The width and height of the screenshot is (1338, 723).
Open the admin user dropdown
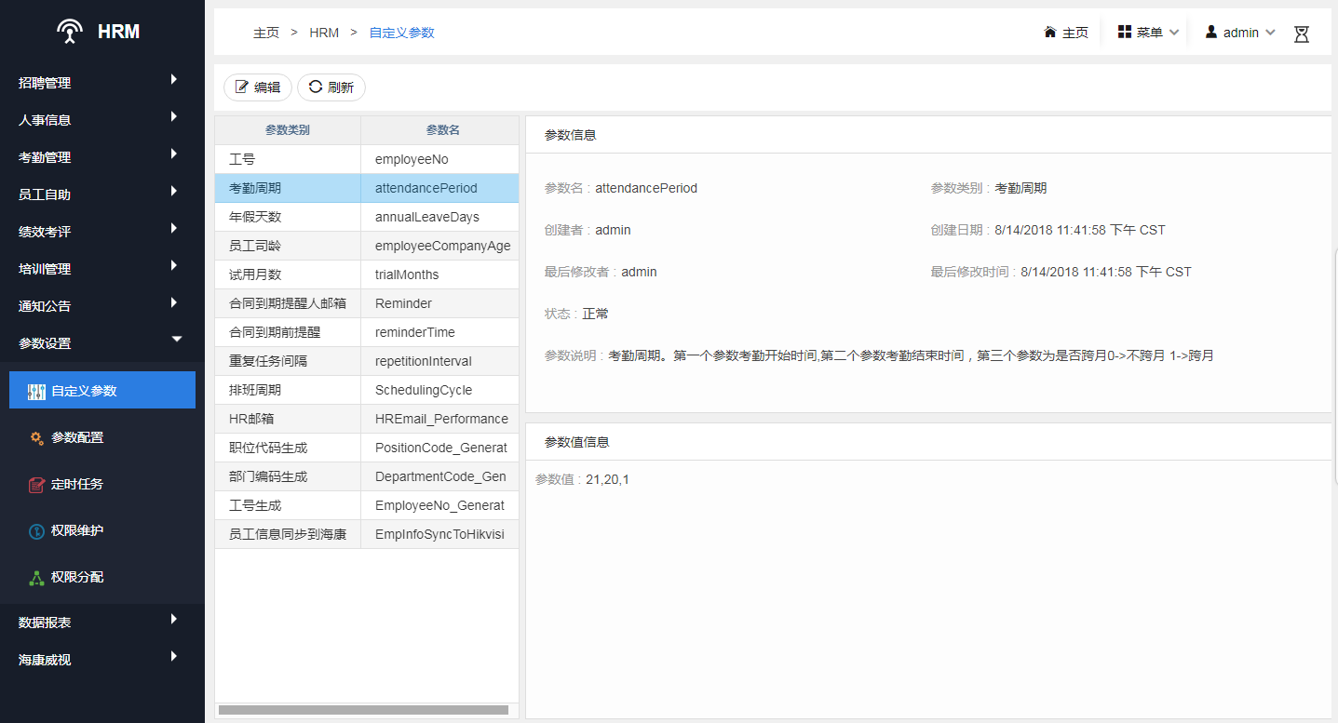coord(1240,33)
